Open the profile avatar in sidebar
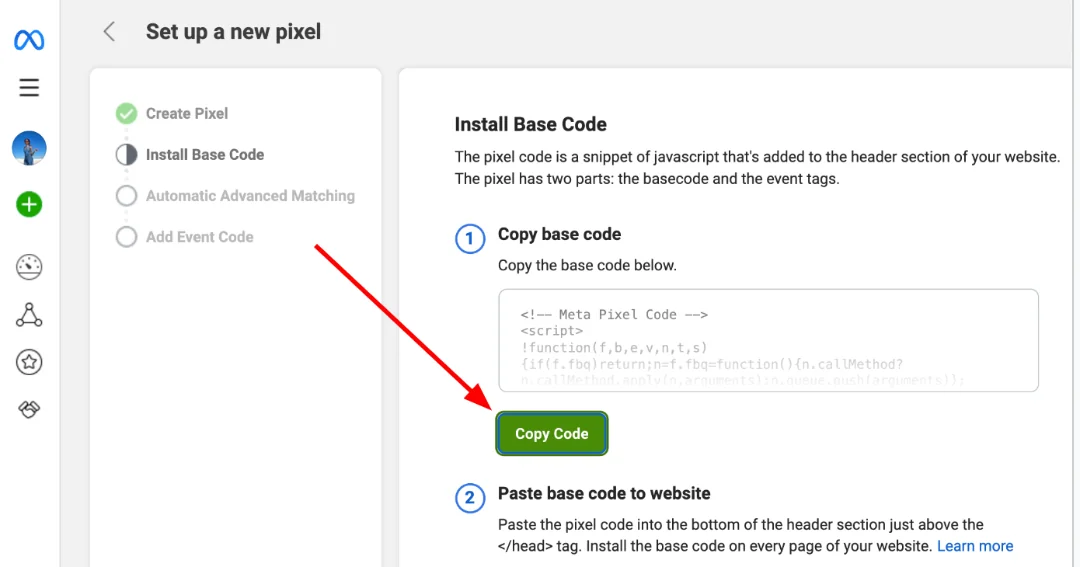The height and width of the screenshot is (567, 1080). click(x=29, y=148)
